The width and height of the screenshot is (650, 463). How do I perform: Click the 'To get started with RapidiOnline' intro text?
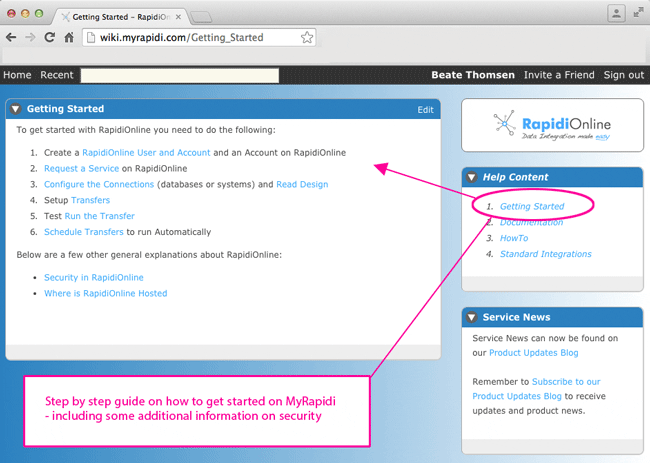coord(146,130)
